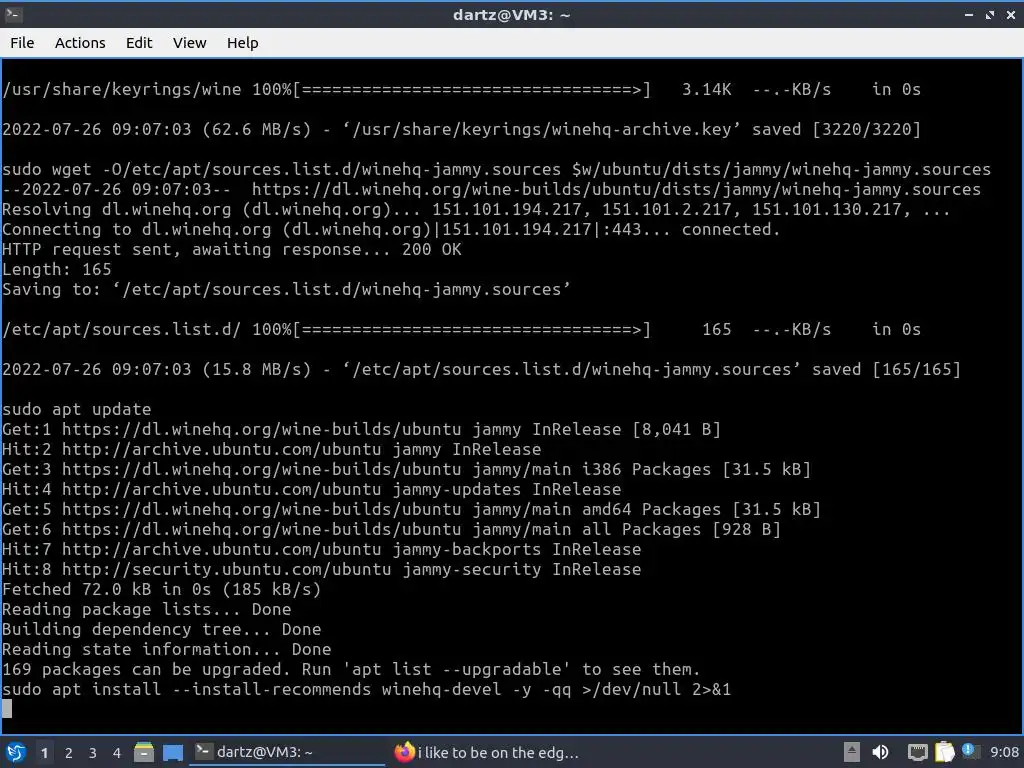Screen dimensions: 1024x768
Task: Click the 'Building dependency tree... Done' line
Action: click(161, 630)
